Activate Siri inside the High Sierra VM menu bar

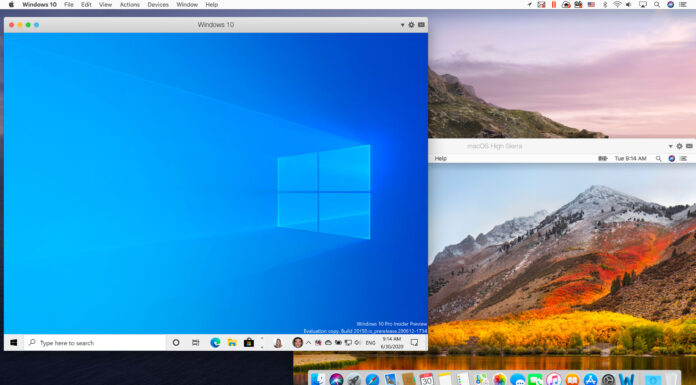click(x=672, y=159)
